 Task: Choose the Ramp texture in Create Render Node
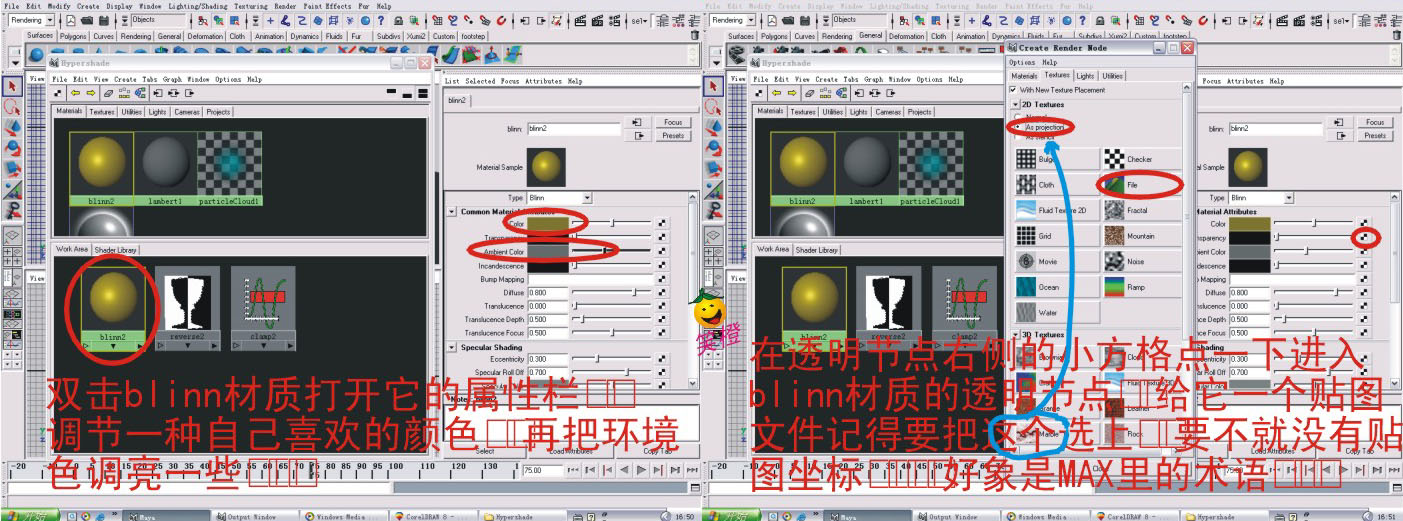click(x=1144, y=287)
